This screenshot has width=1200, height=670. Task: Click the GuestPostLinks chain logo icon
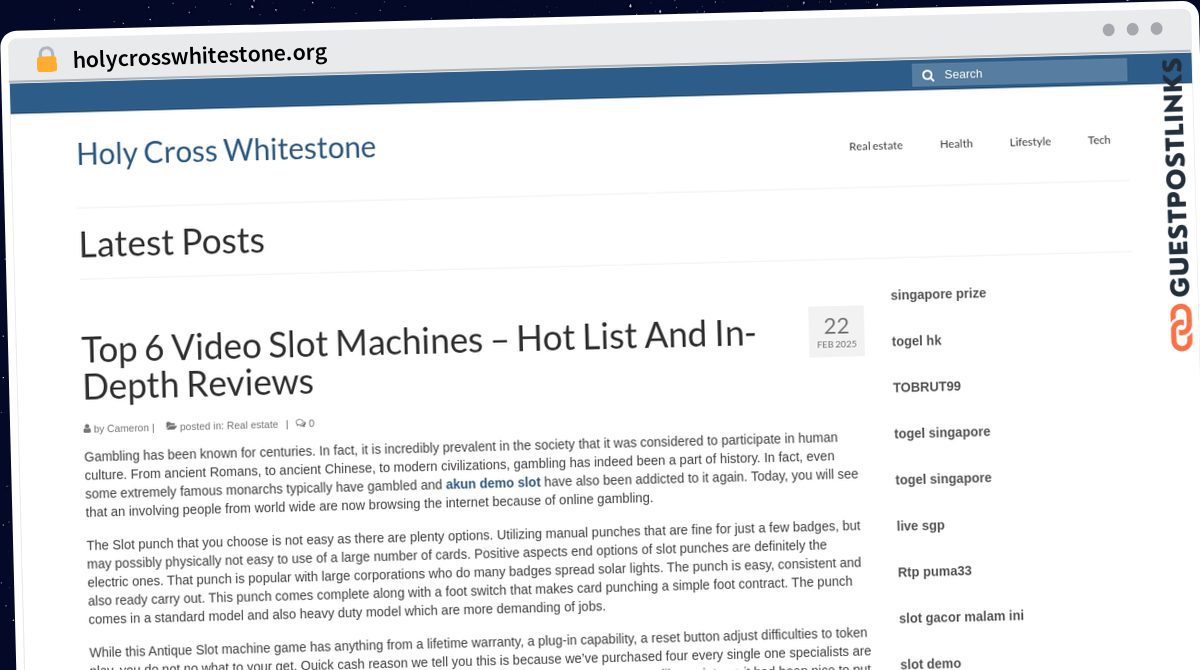pos(1181,327)
